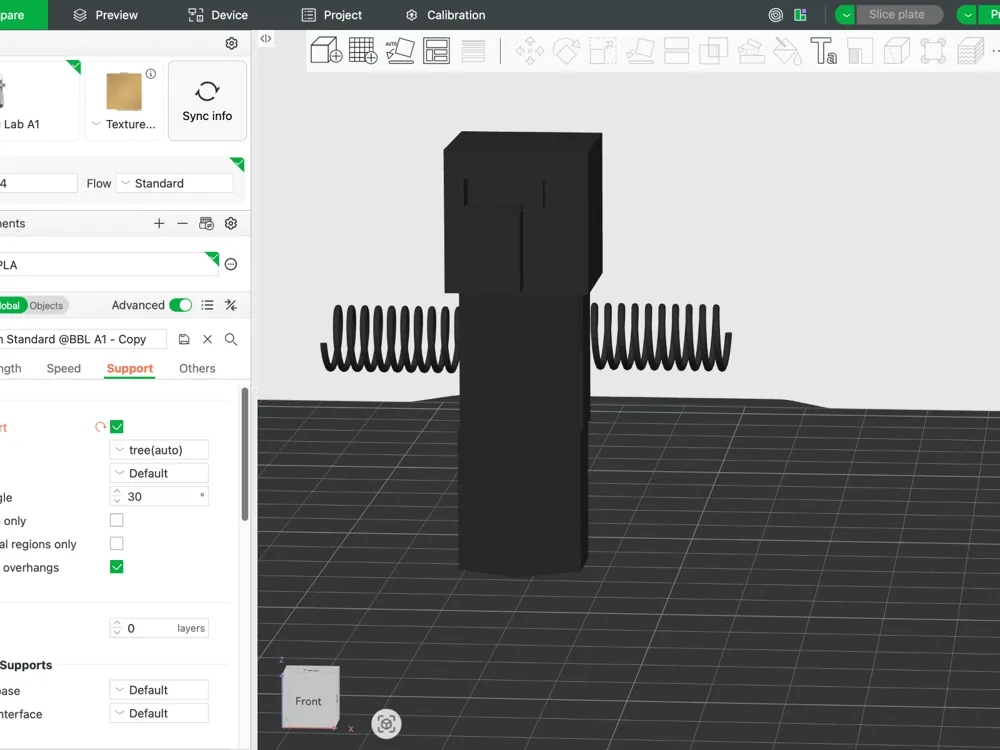Expand the Flow Standard dropdown
The width and height of the screenshot is (1000, 750).
174,184
